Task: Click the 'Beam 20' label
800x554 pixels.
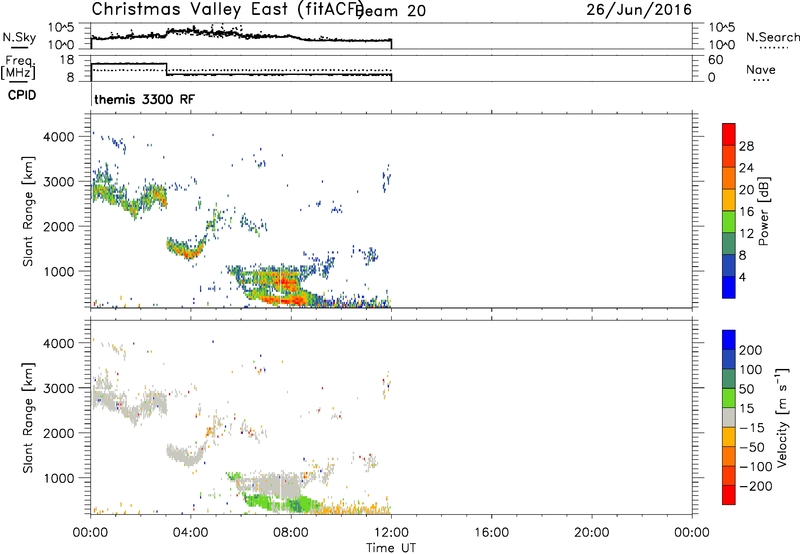Action: [x=391, y=11]
